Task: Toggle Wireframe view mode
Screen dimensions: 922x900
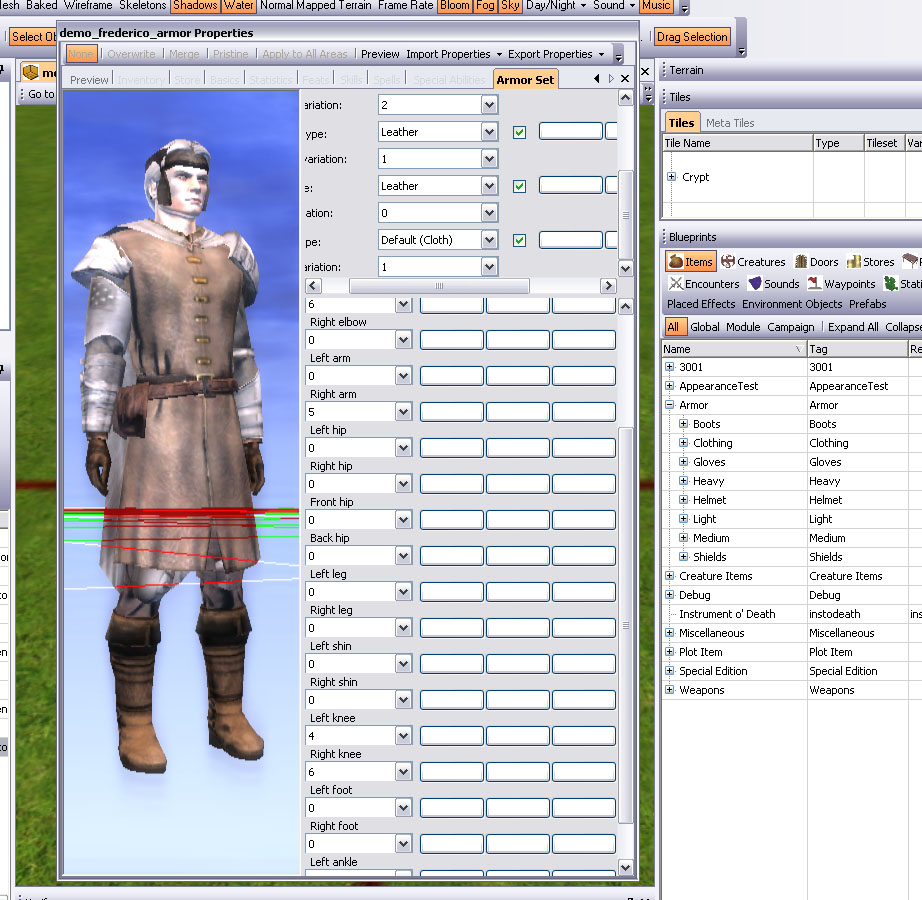Action: pos(88,6)
